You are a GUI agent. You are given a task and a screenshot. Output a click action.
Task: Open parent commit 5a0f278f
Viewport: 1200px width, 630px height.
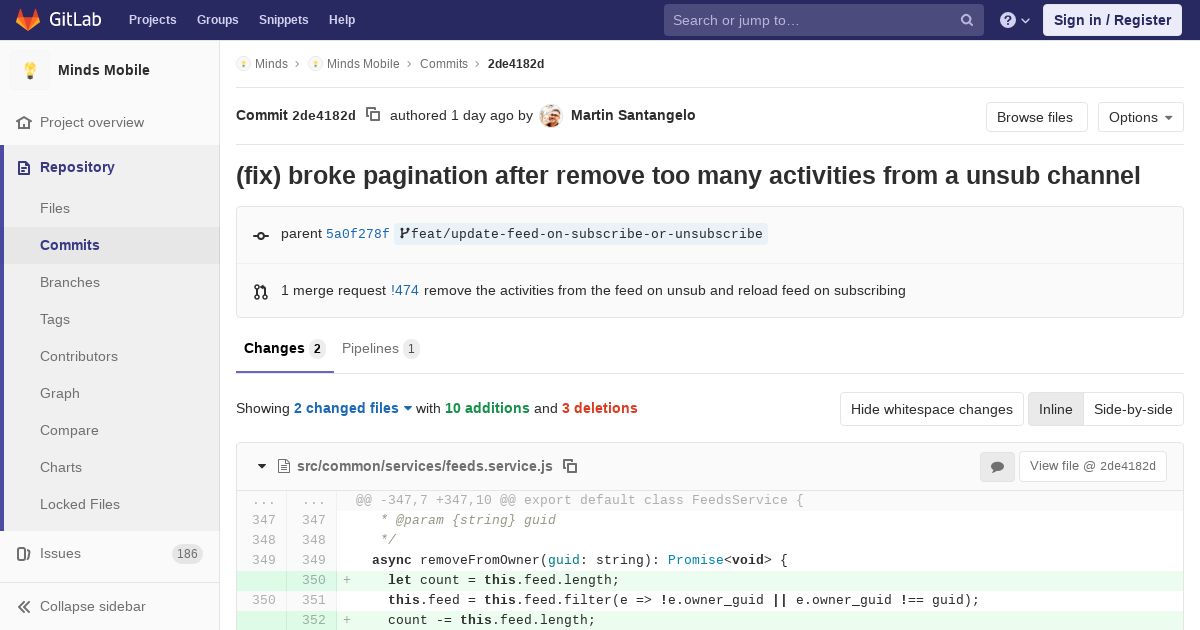358,234
